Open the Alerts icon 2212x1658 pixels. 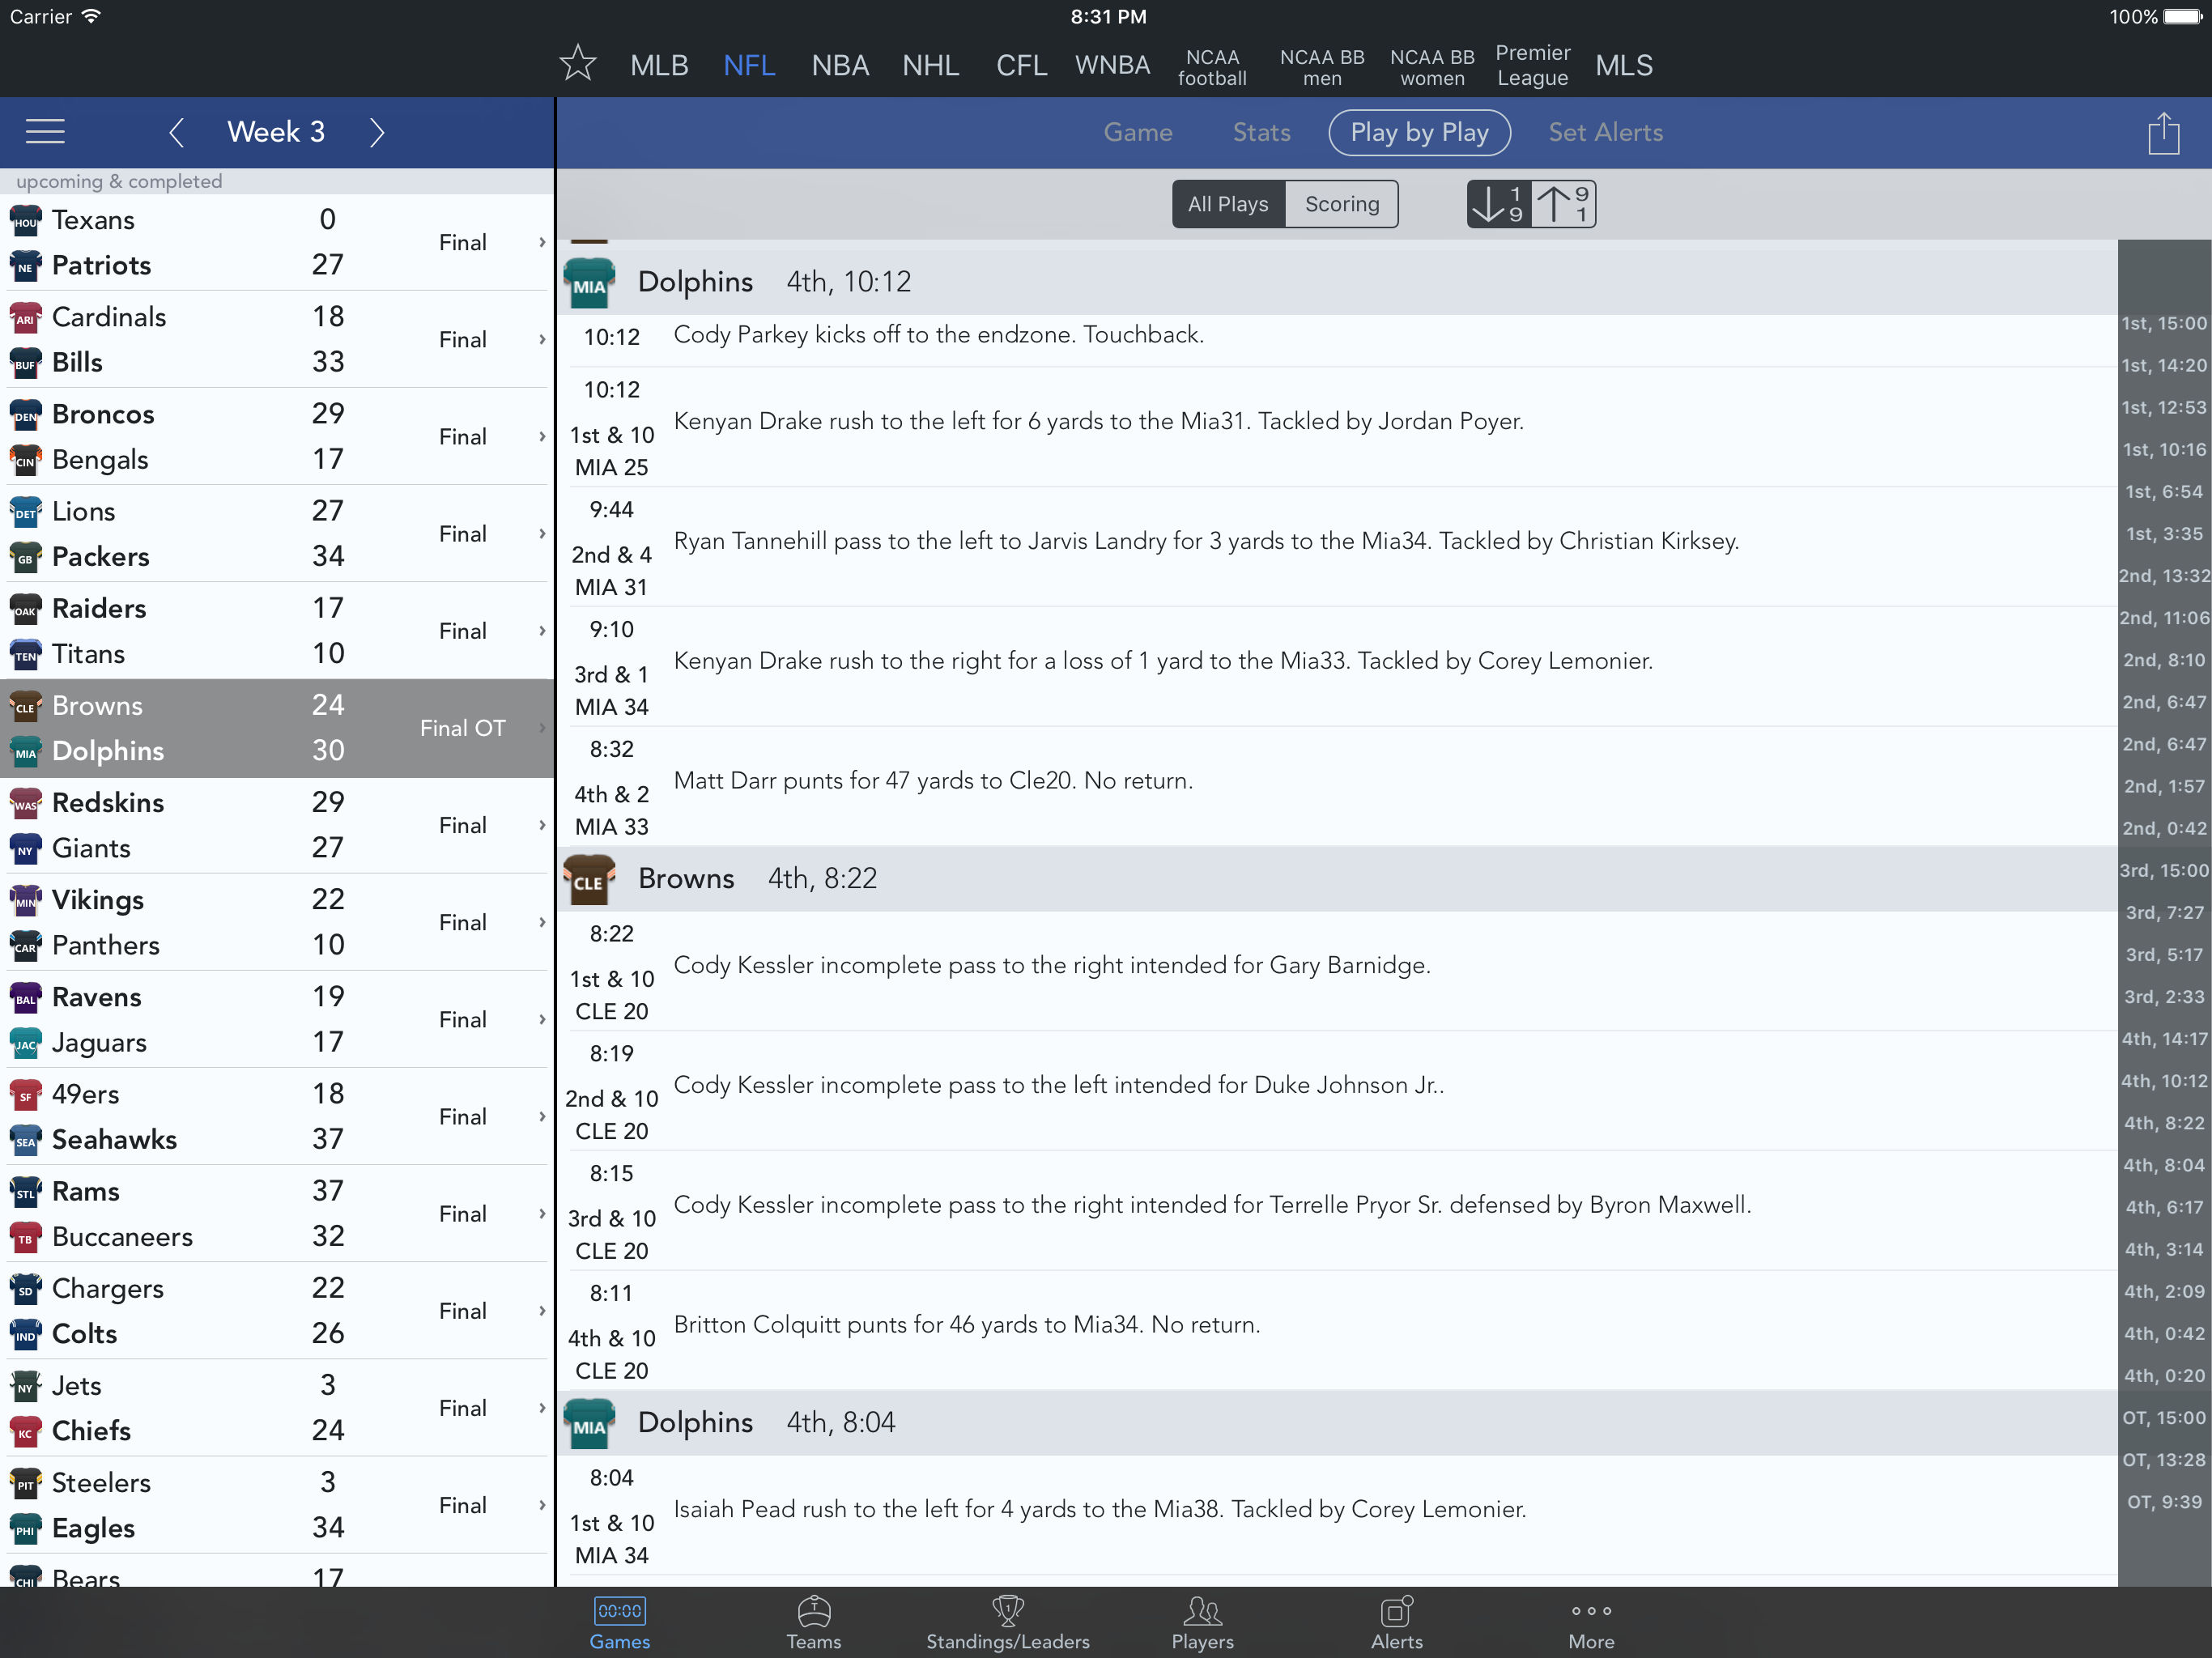pos(1396,1610)
